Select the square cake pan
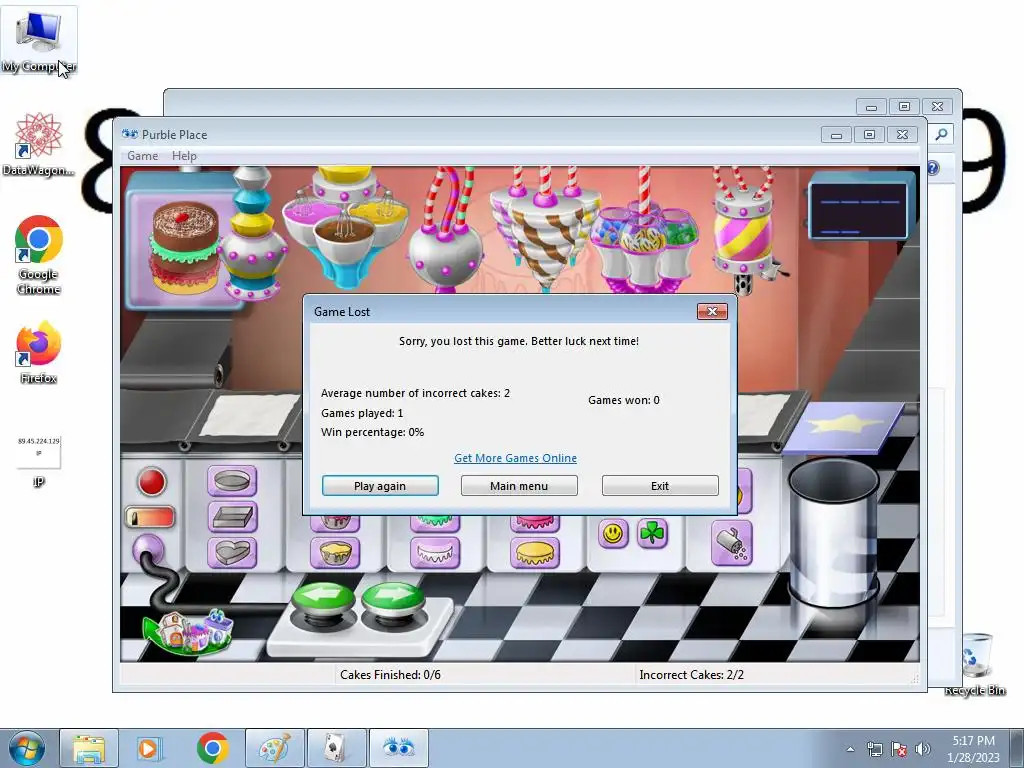The image size is (1024, 768). pyautogui.click(x=232, y=517)
